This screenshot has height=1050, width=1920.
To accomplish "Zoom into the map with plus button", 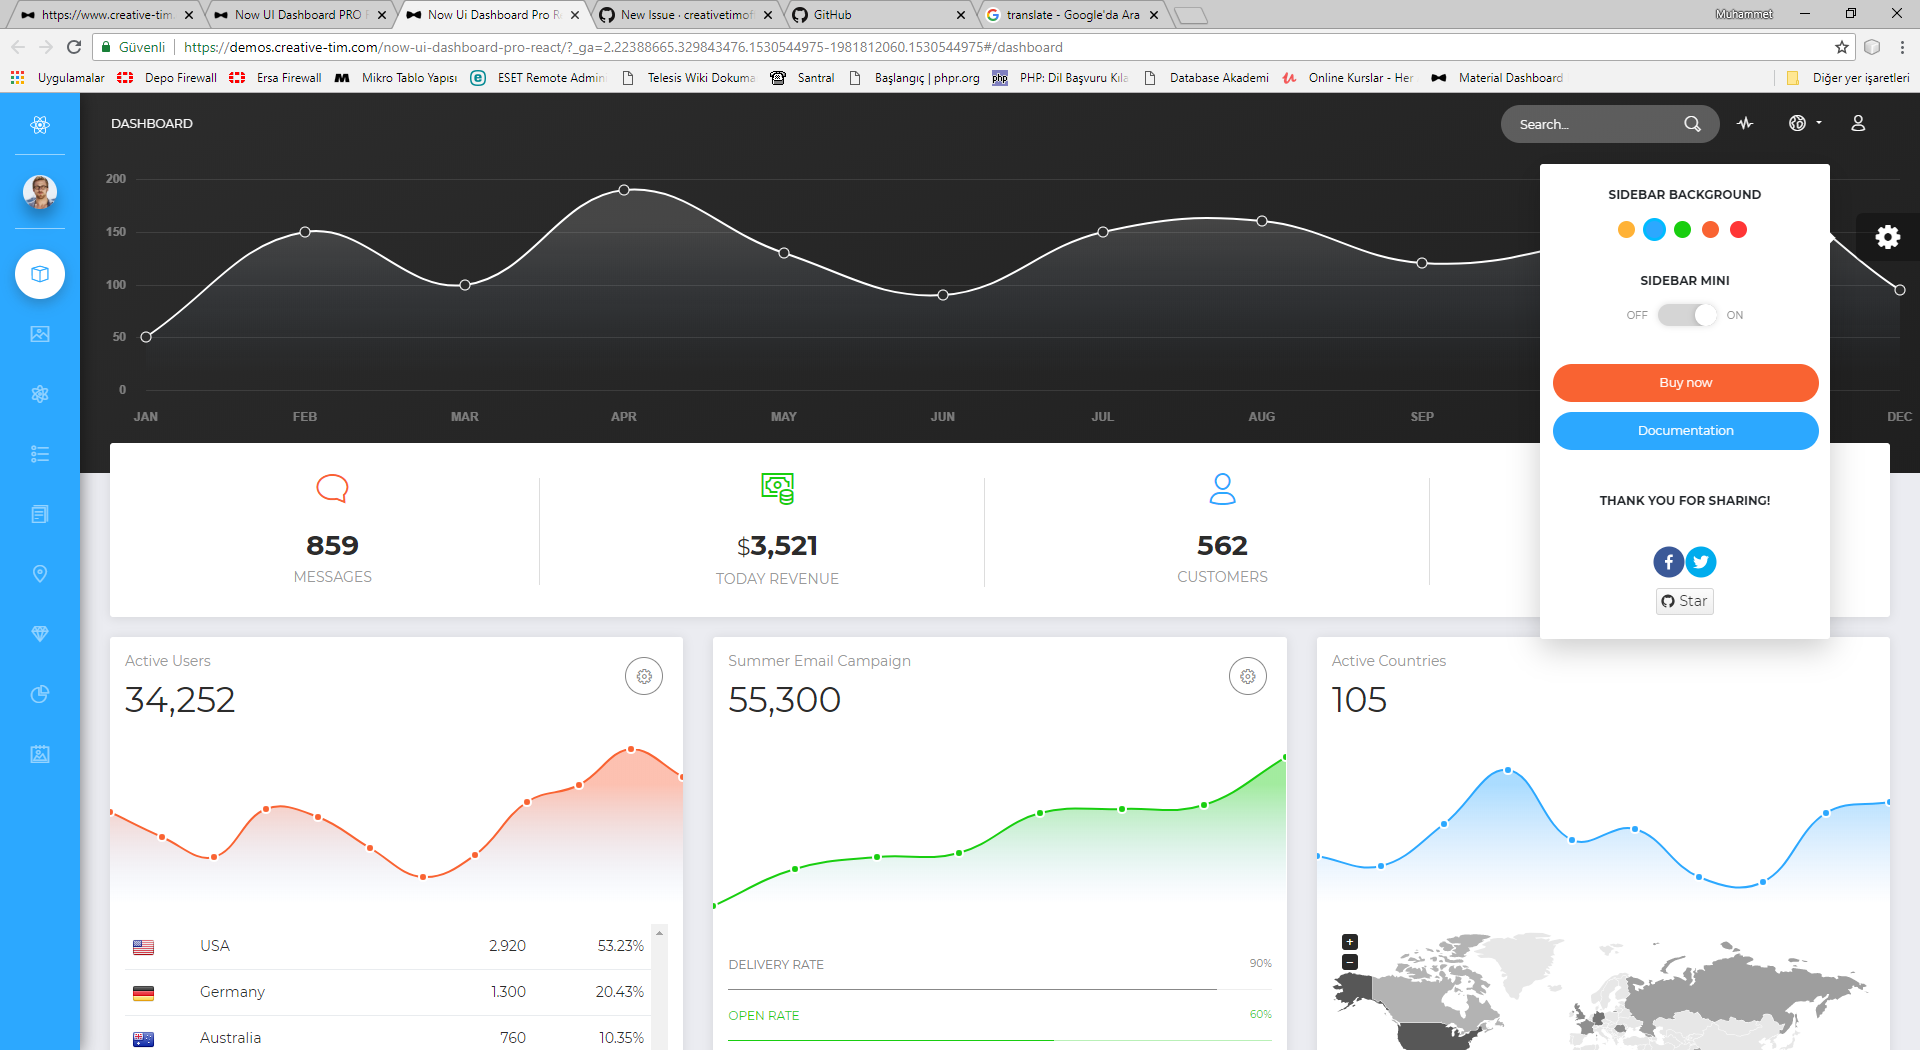I will tap(1349, 940).
